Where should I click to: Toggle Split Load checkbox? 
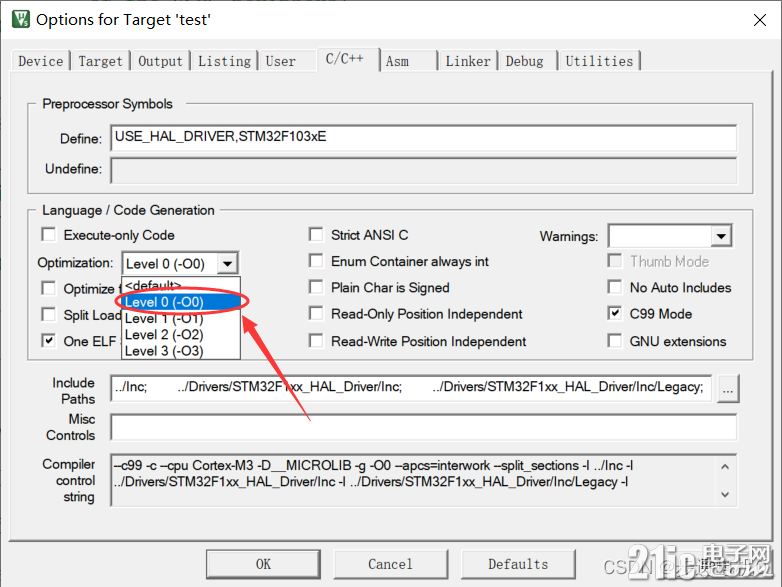(x=49, y=314)
